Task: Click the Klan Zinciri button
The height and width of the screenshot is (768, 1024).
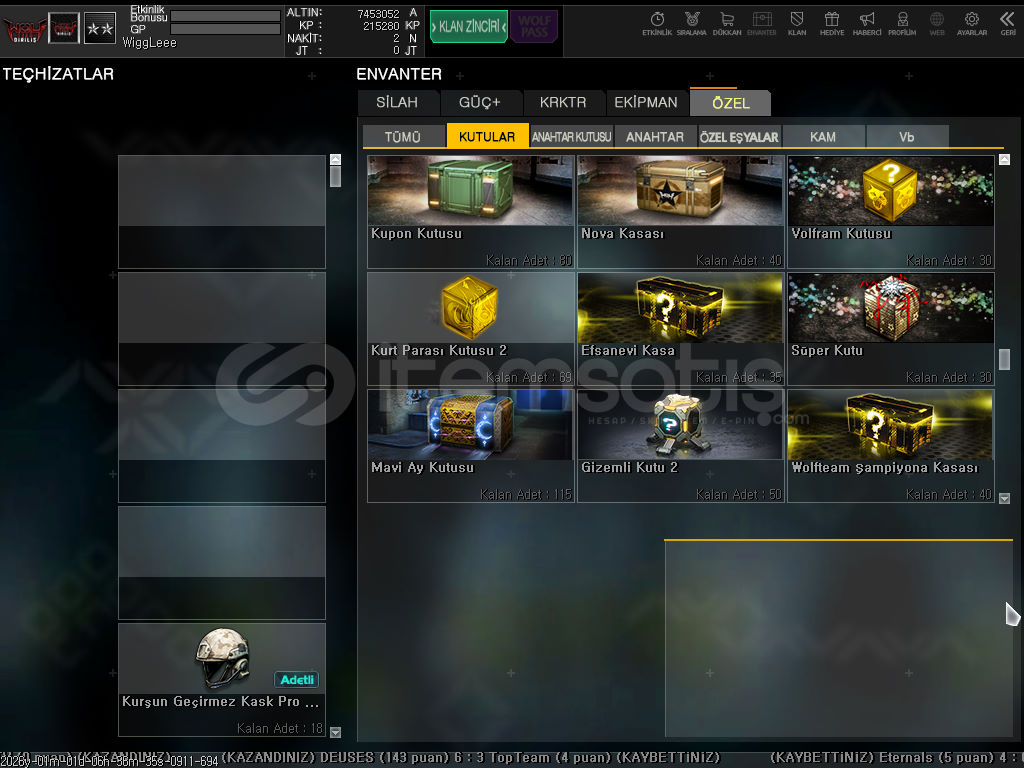Action: coord(468,27)
